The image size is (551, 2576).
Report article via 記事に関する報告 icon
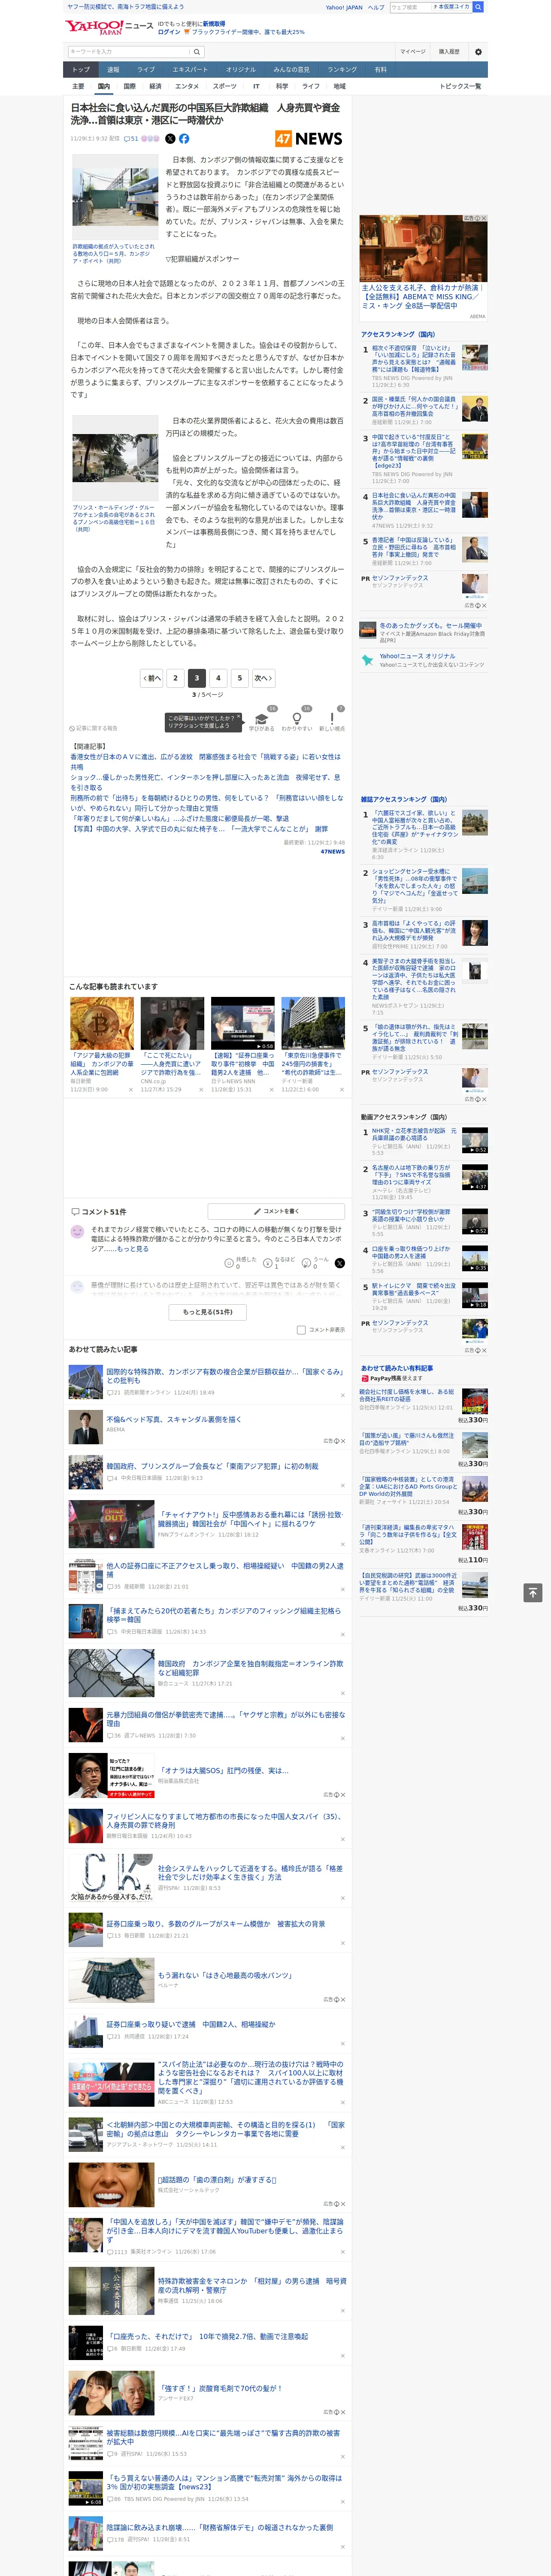point(93,728)
